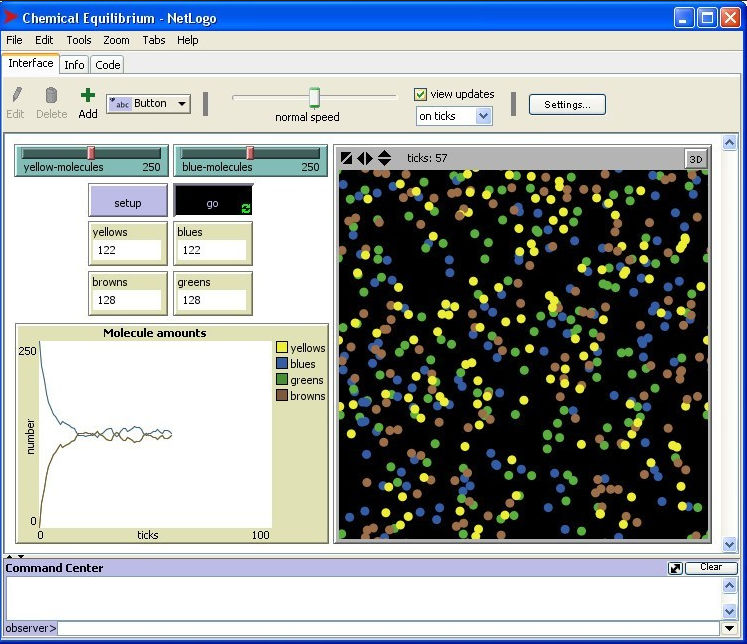Viewport: 747px width, 644px height.
Task: Click the plot x-axis max value 100
Action: click(261, 535)
